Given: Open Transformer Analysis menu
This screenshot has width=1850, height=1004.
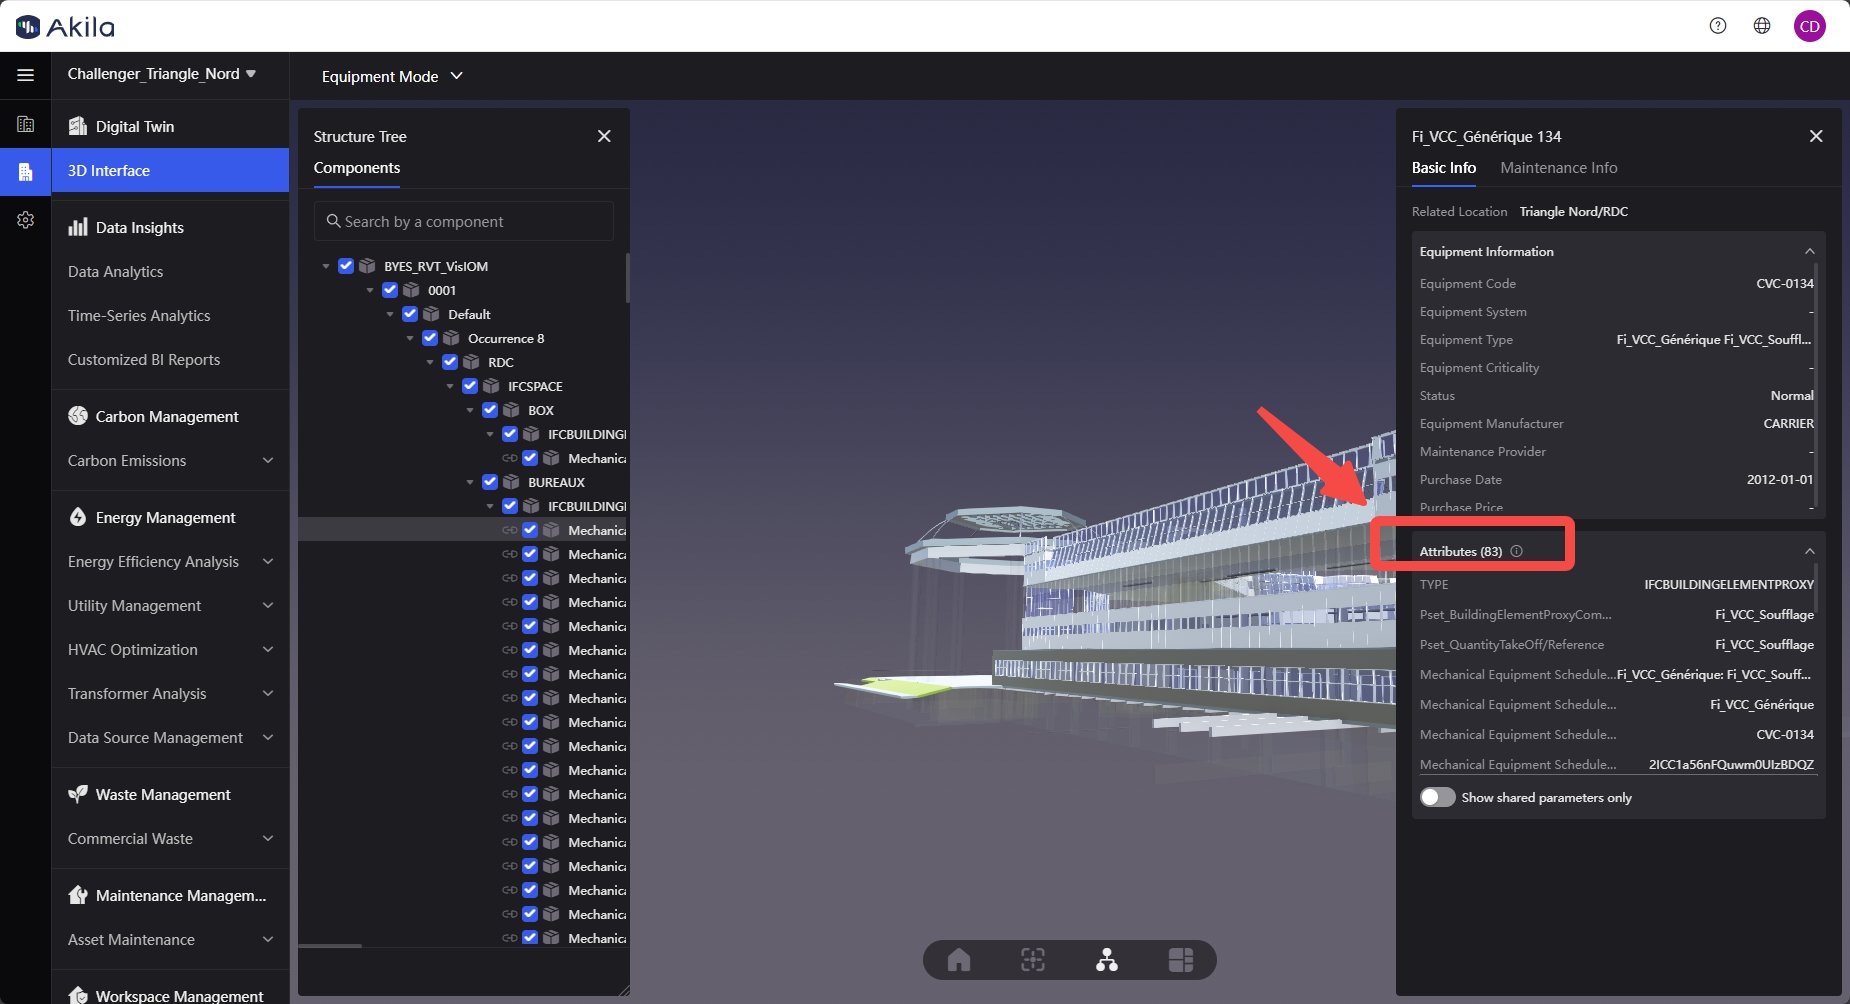Looking at the screenshot, I should [170, 693].
